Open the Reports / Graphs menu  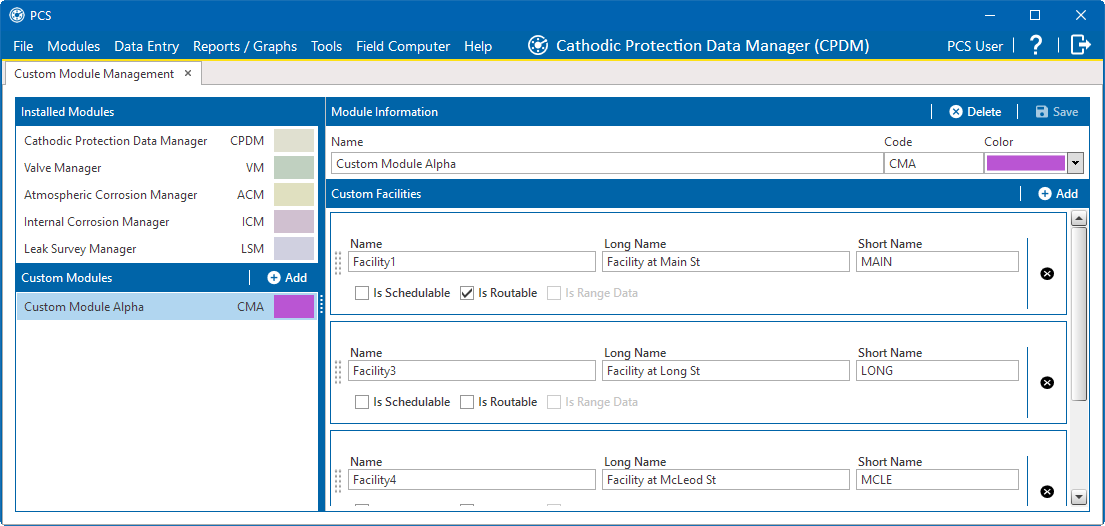tap(245, 46)
